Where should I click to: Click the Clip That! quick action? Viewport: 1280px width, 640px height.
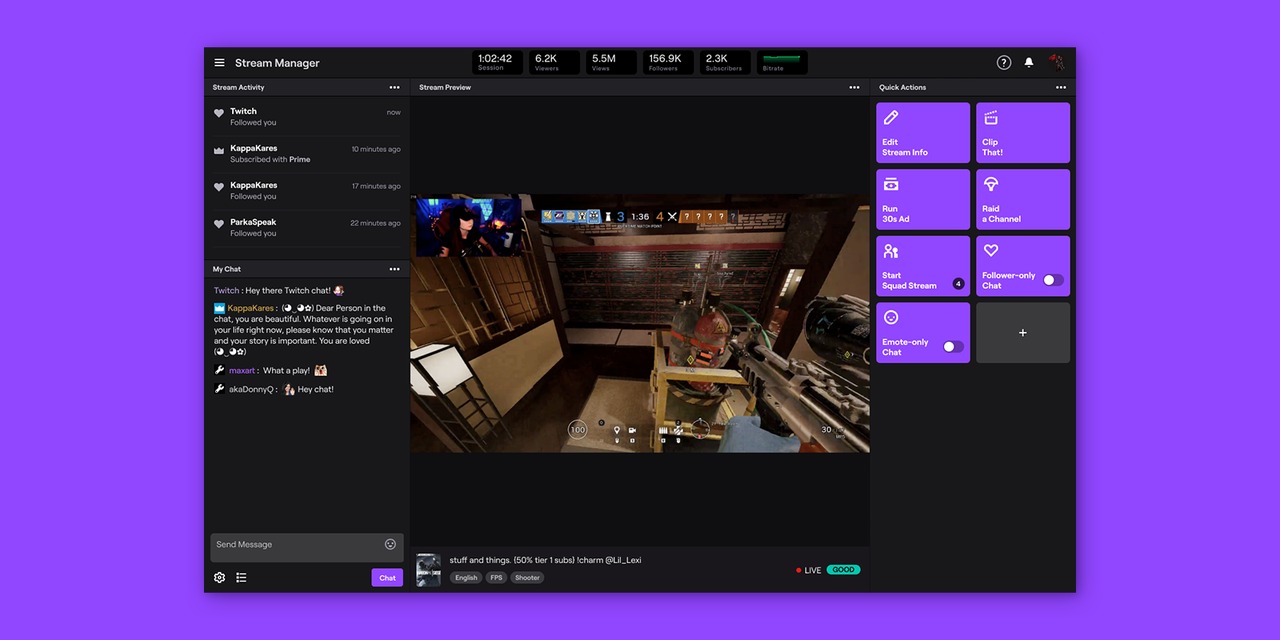tap(1022, 133)
